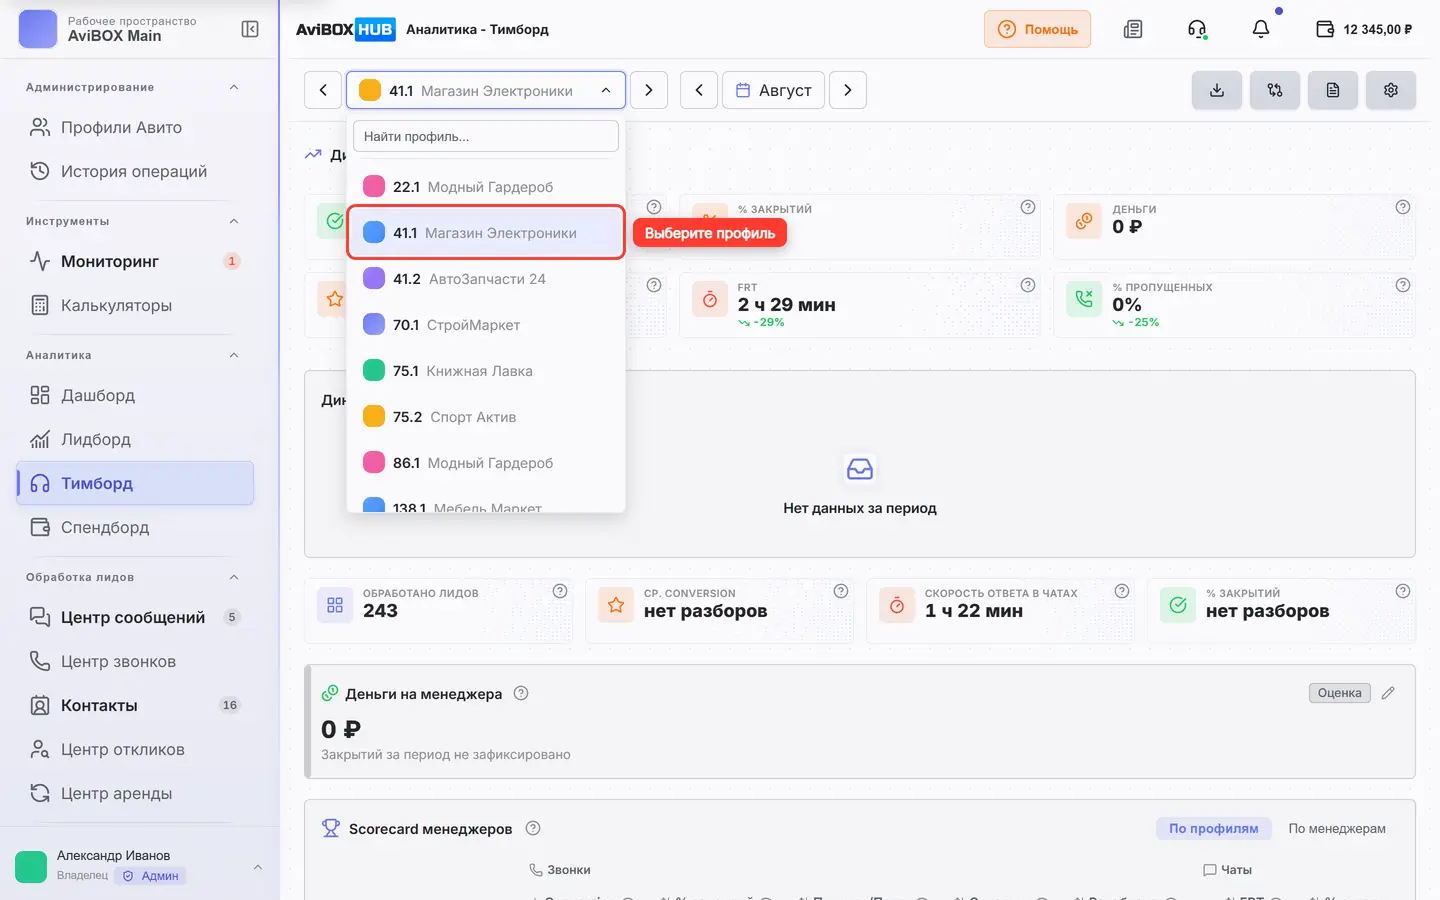Open the notifications bell
Image resolution: width=1440 pixels, height=900 pixels.
pos(1261,29)
